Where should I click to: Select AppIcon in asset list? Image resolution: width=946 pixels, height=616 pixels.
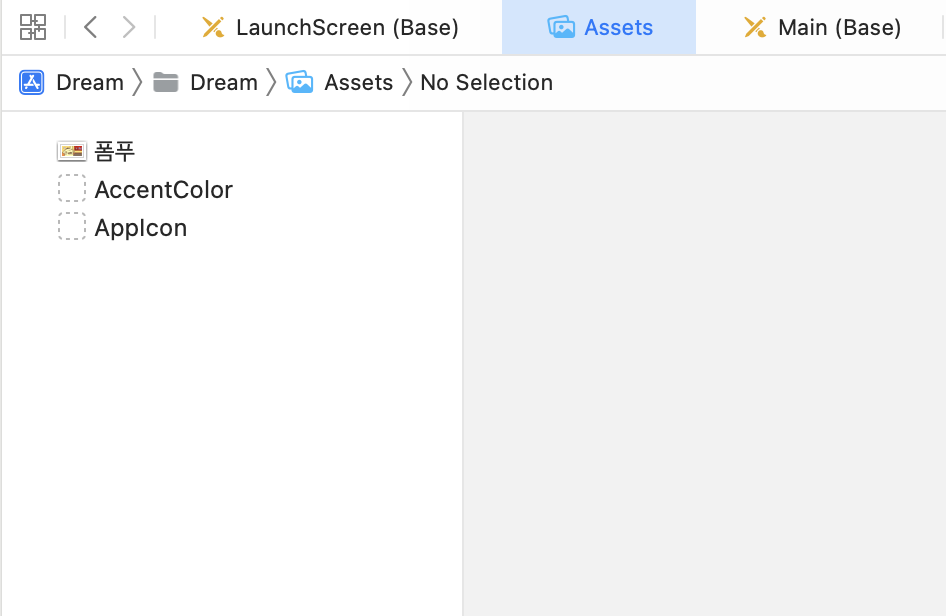click(x=232, y=227)
